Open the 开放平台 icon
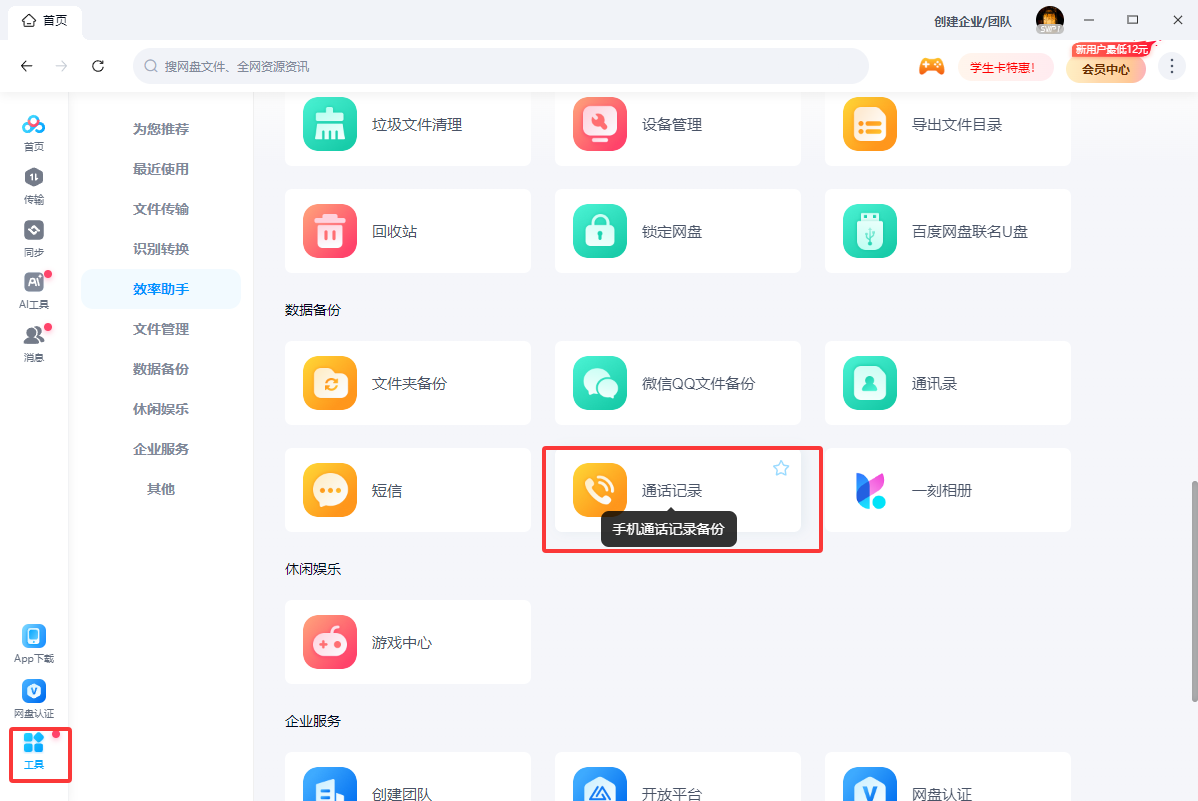 600,784
